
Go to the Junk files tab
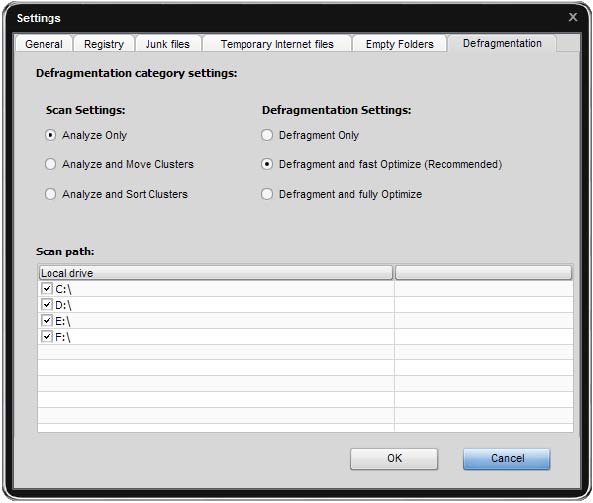click(168, 44)
